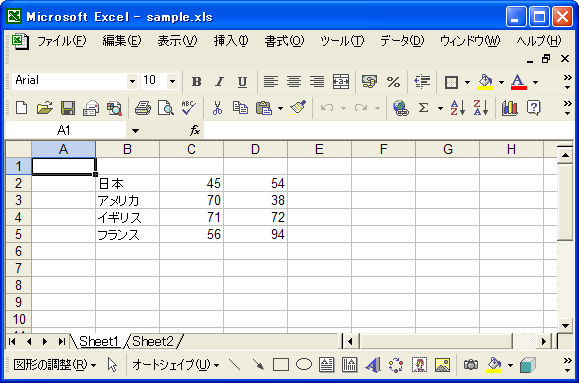
Task: Open the font size dropdown
Action: [172, 81]
